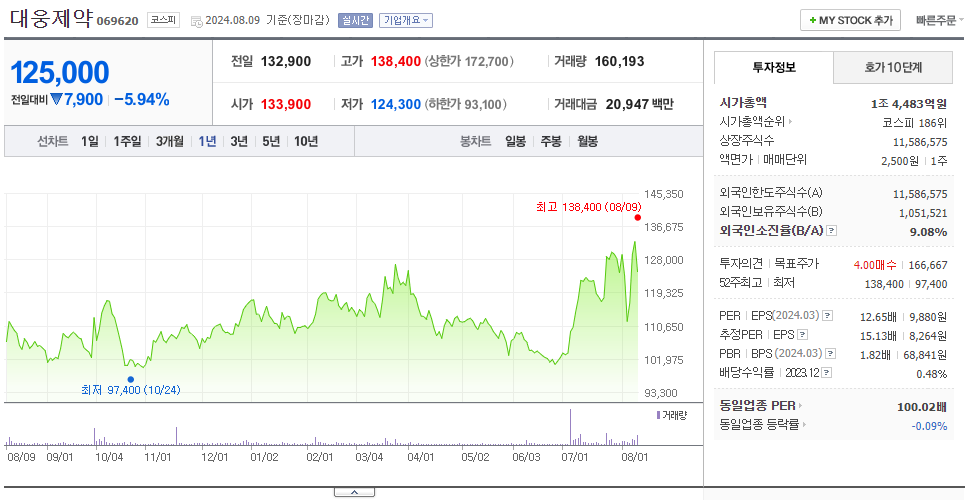Click help icon next to 외국인소진율(B/A)

point(832,231)
